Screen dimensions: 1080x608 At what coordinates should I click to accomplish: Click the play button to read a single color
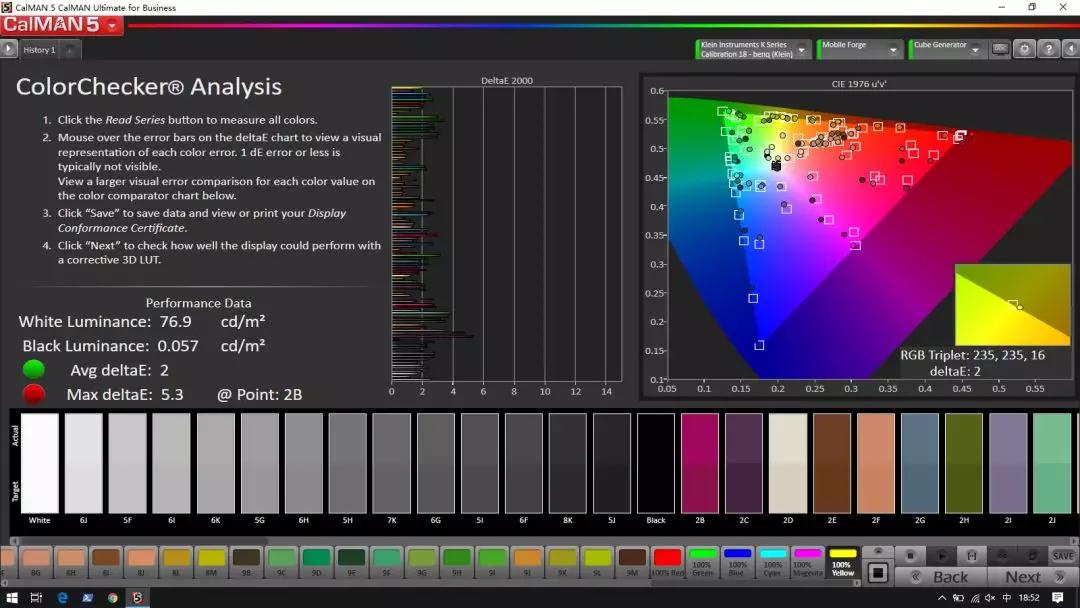pyautogui.click(x=941, y=555)
